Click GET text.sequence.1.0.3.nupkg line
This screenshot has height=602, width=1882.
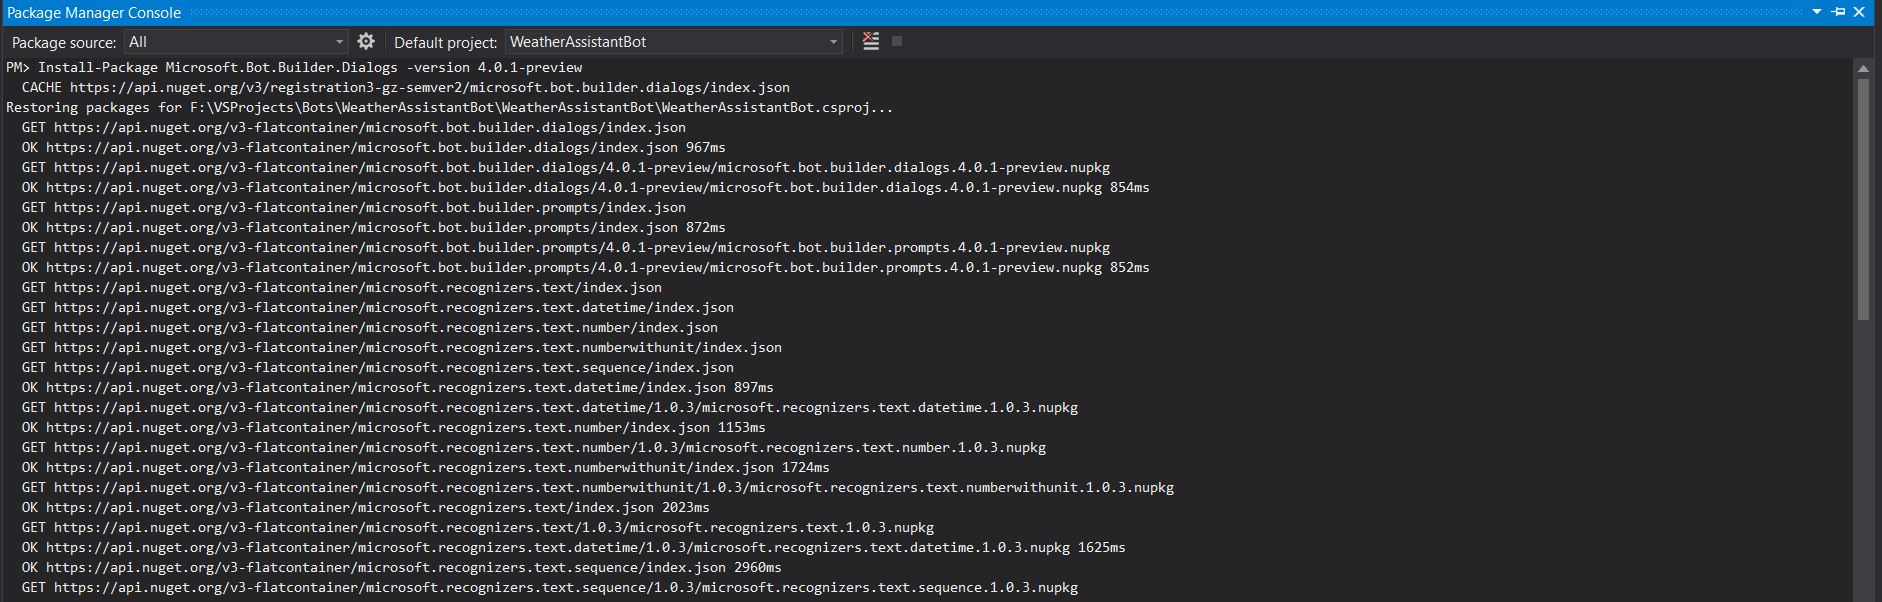point(550,587)
